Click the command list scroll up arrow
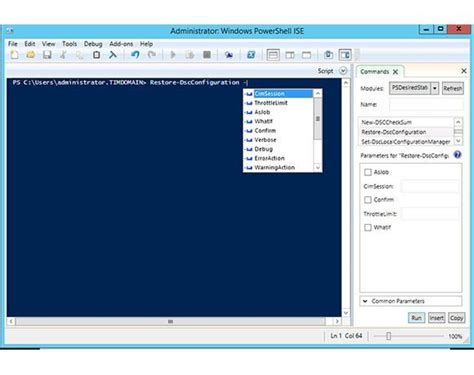 point(458,122)
